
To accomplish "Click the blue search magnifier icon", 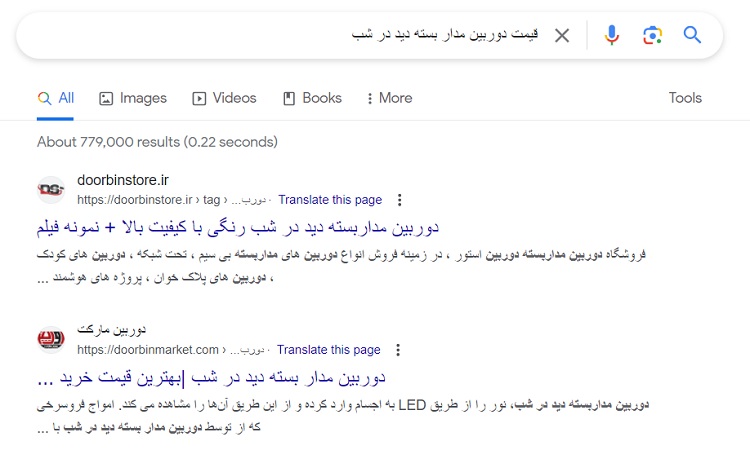I will tap(692, 36).
